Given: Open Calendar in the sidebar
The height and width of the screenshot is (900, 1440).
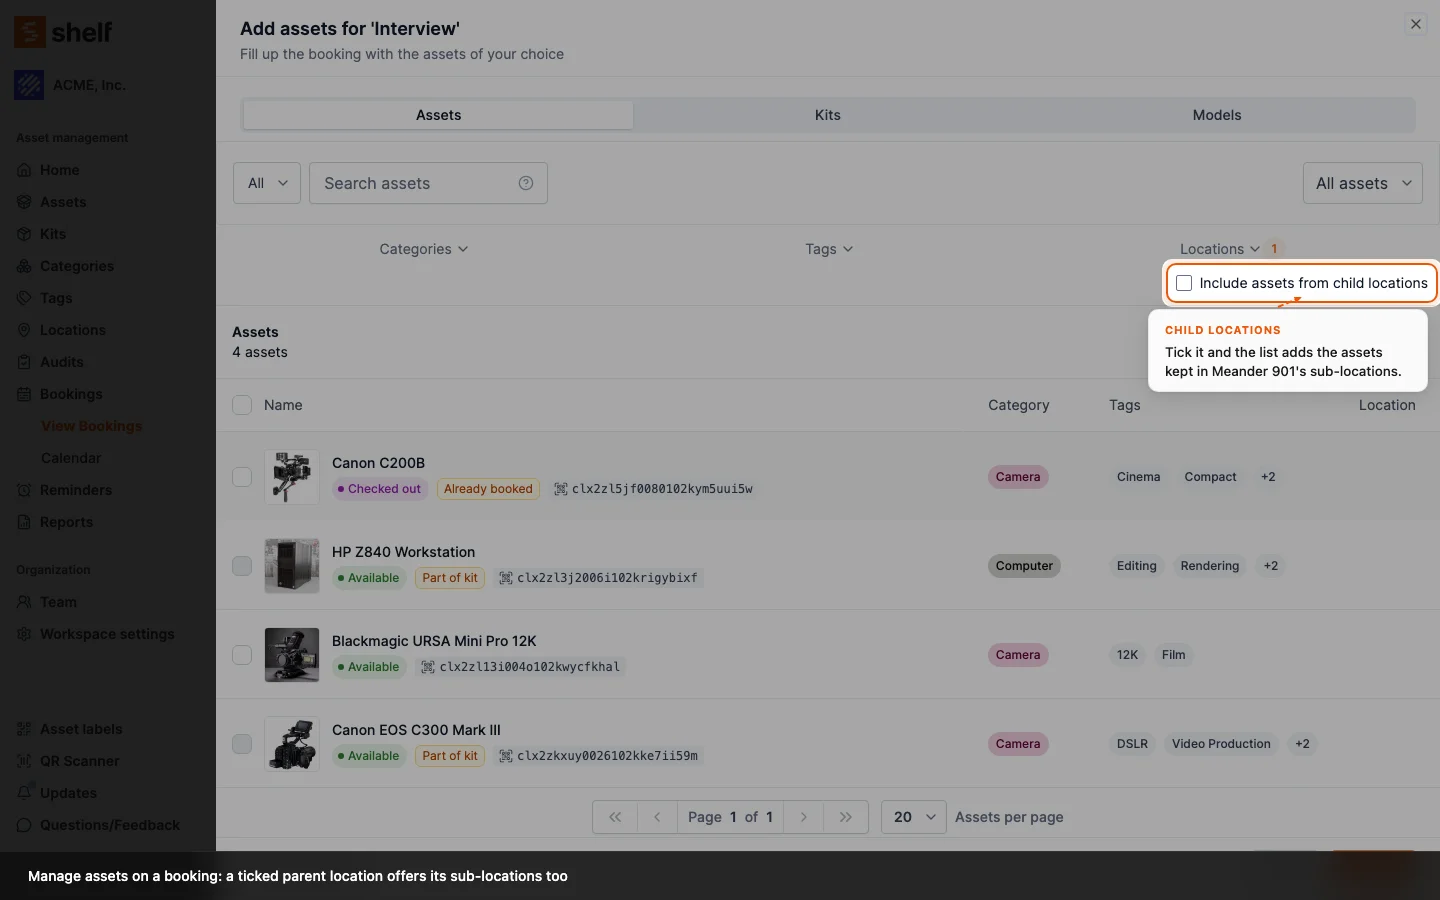Looking at the screenshot, I should coord(71,458).
